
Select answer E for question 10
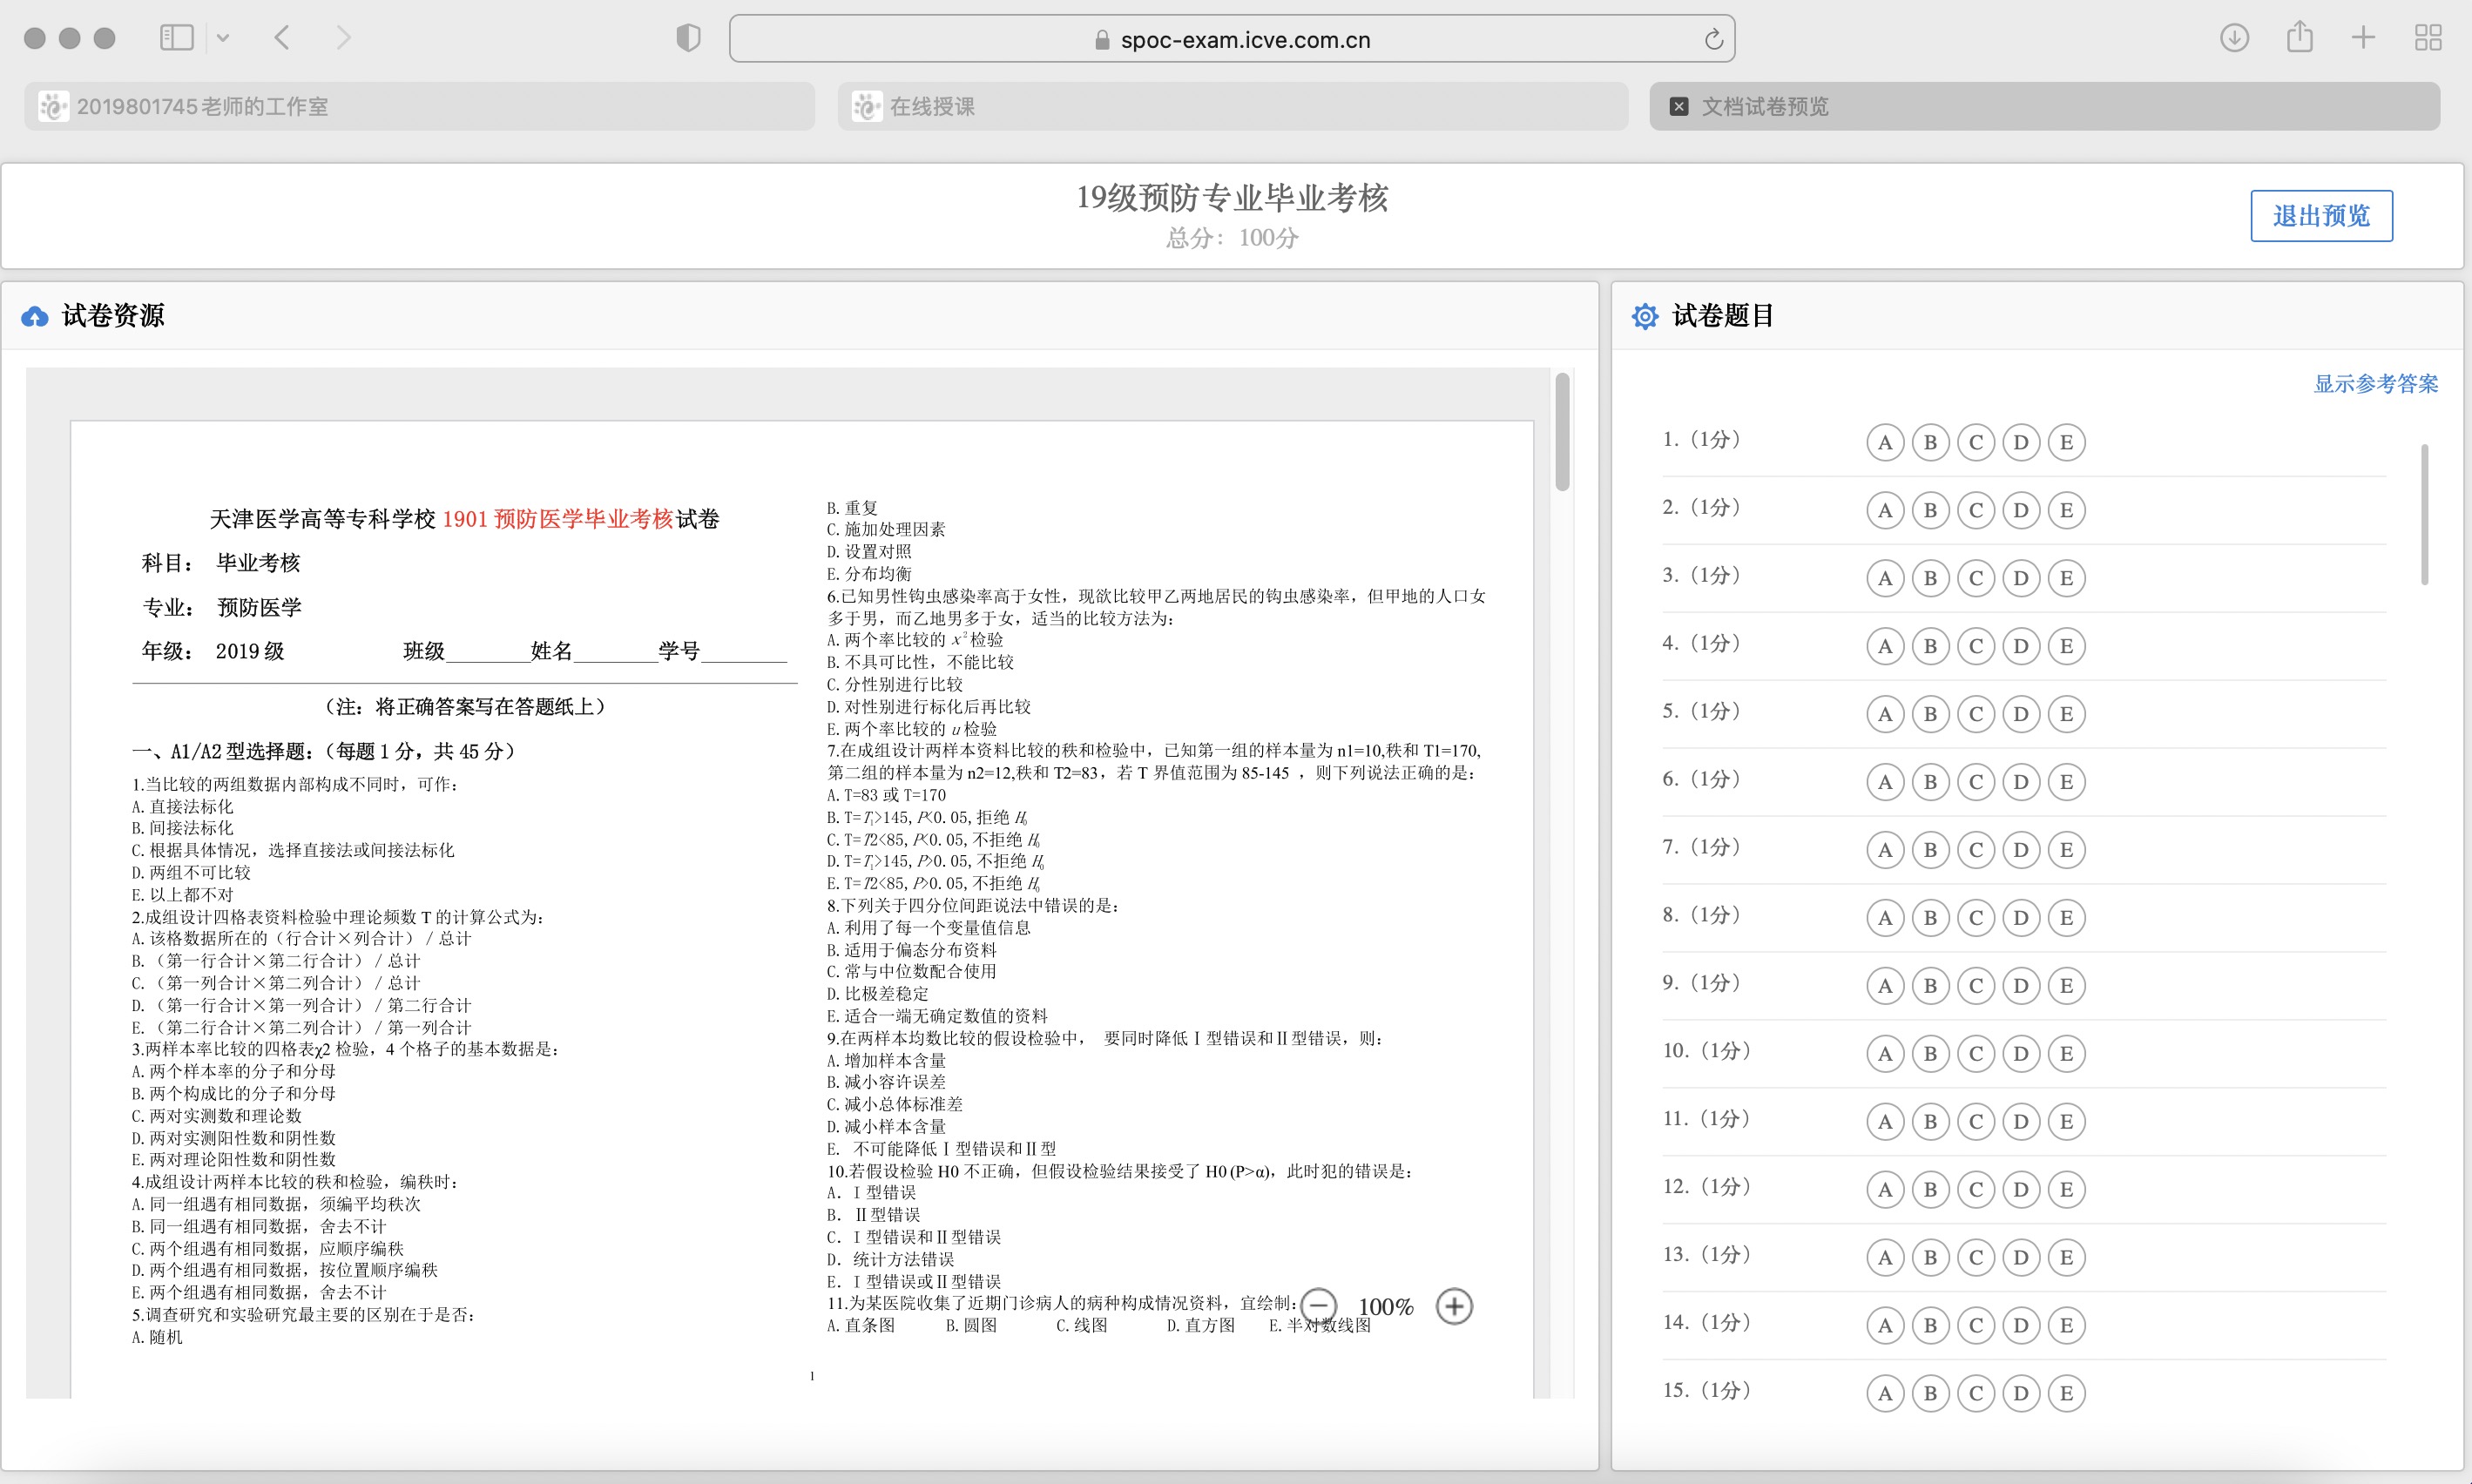[2066, 1053]
